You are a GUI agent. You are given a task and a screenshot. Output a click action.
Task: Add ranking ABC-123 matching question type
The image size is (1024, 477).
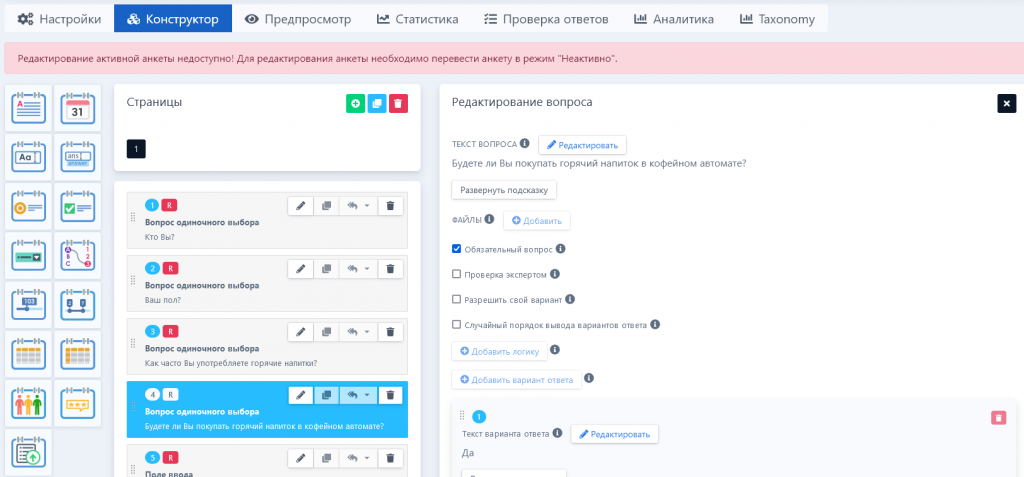78,255
